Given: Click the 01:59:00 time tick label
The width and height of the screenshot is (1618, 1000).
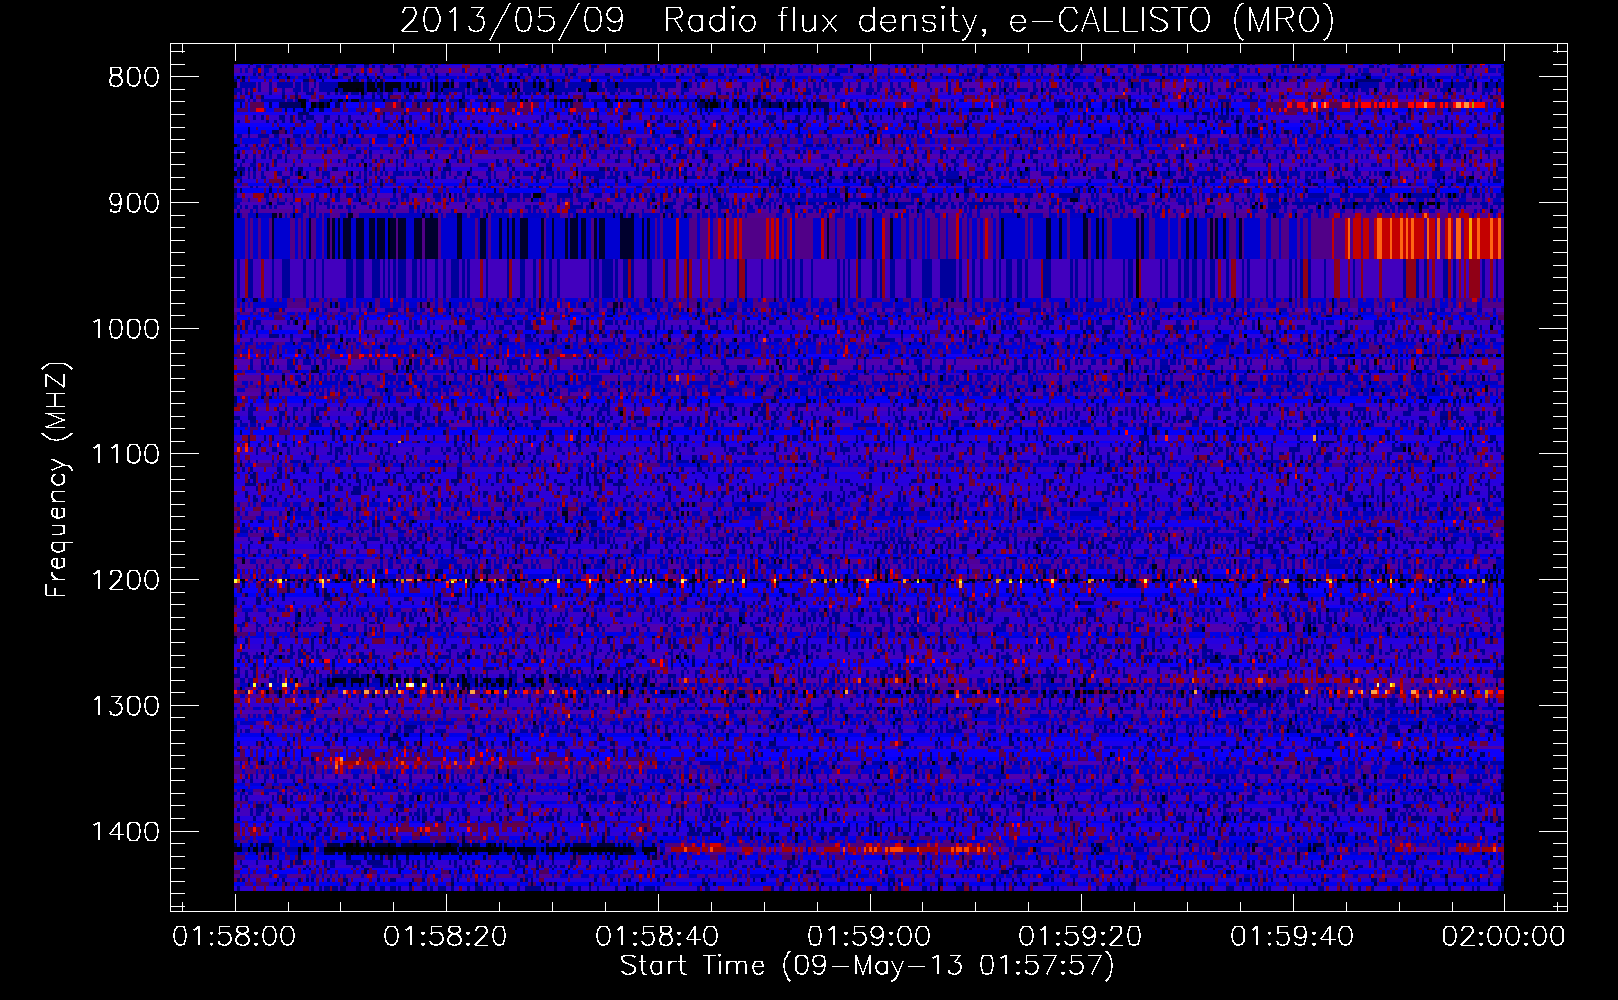Looking at the screenshot, I should point(869,937).
